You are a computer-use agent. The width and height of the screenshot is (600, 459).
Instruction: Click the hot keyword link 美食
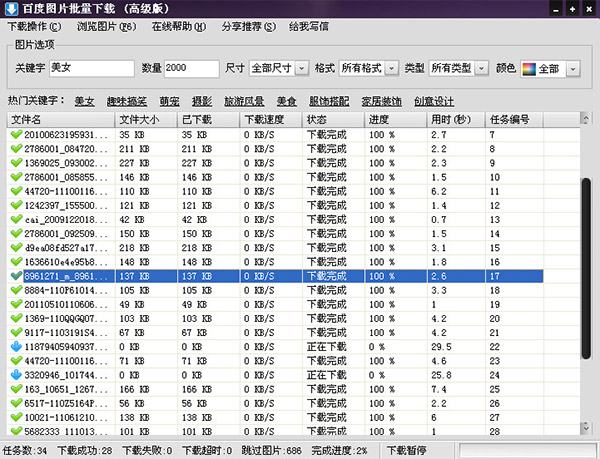[287, 101]
